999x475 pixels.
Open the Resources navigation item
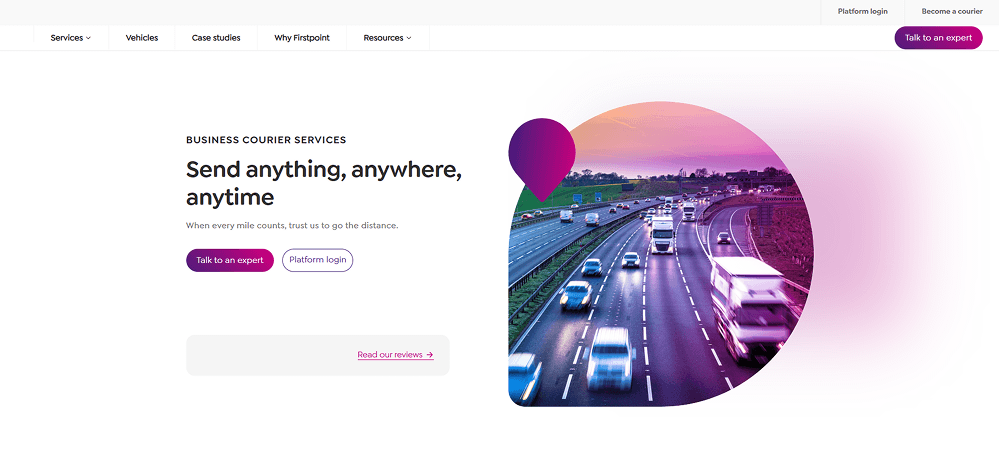pos(387,38)
